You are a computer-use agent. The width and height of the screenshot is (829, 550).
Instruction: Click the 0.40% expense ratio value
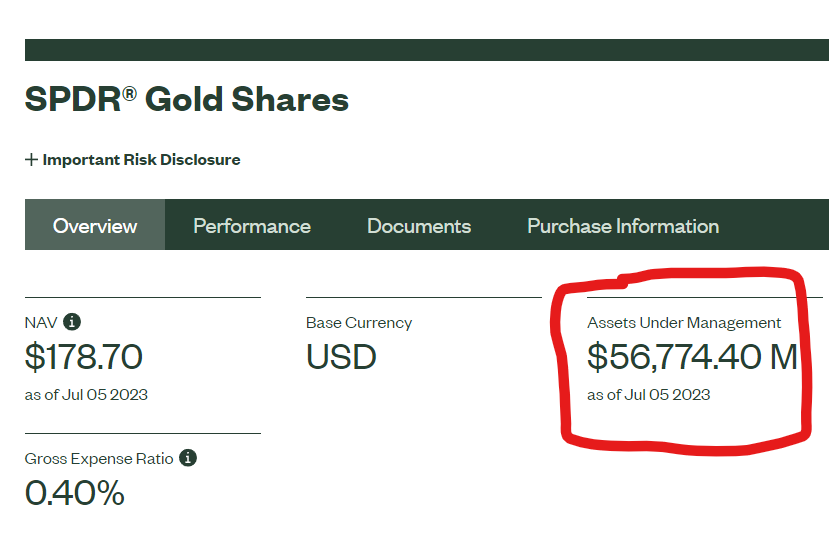[x=75, y=493]
